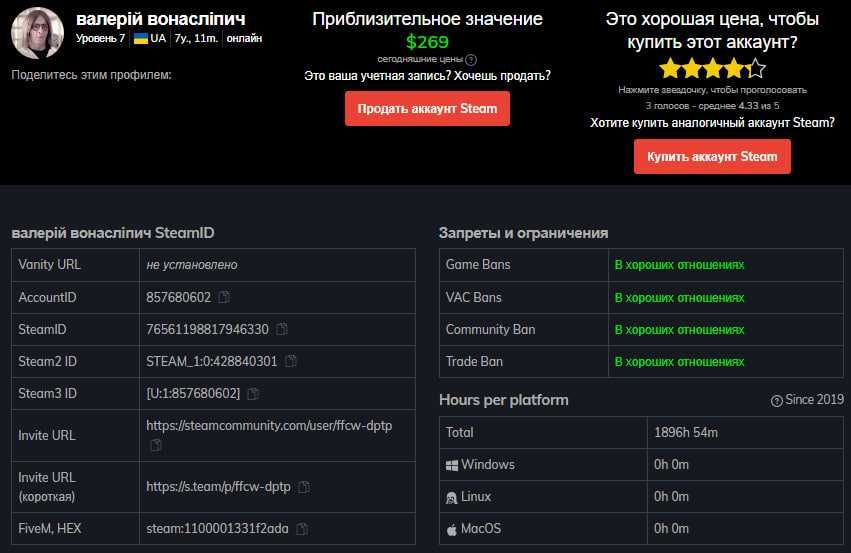Rate the account with the fourth star
The width and height of the screenshot is (851, 553).
734,69
